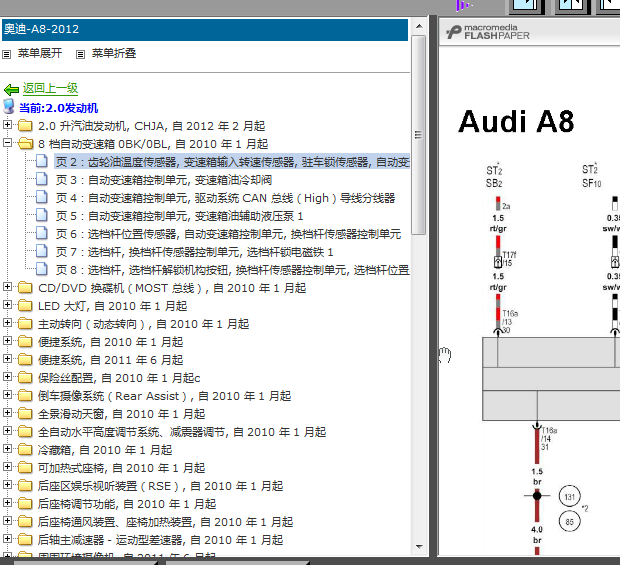Expand the 后座椅通风装置 folder node
This screenshot has height=565, width=620.
(7, 521)
